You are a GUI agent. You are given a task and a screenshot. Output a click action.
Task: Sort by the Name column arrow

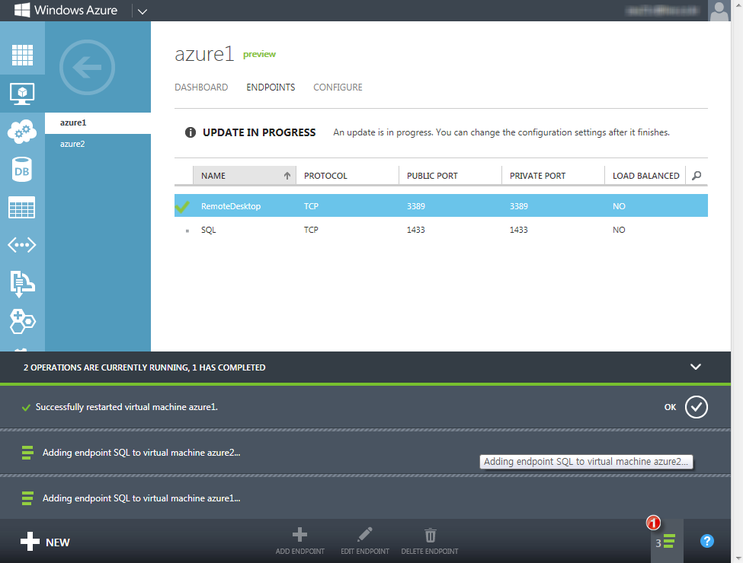pos(287,176)
